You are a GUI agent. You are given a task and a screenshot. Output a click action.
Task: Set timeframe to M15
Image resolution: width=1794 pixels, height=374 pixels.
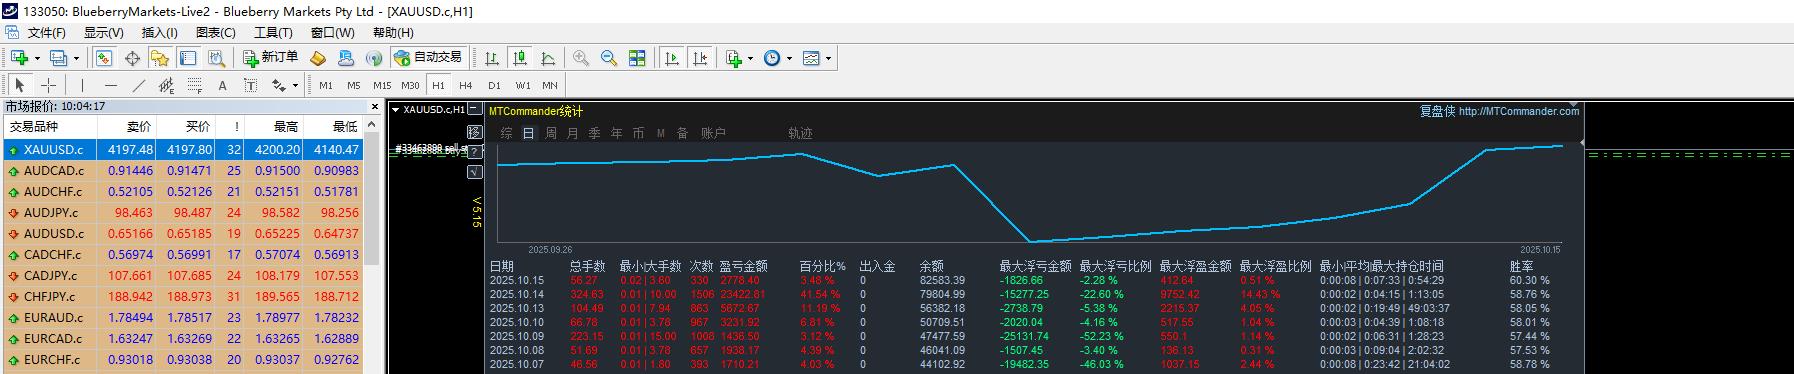(x=382, y=85)
